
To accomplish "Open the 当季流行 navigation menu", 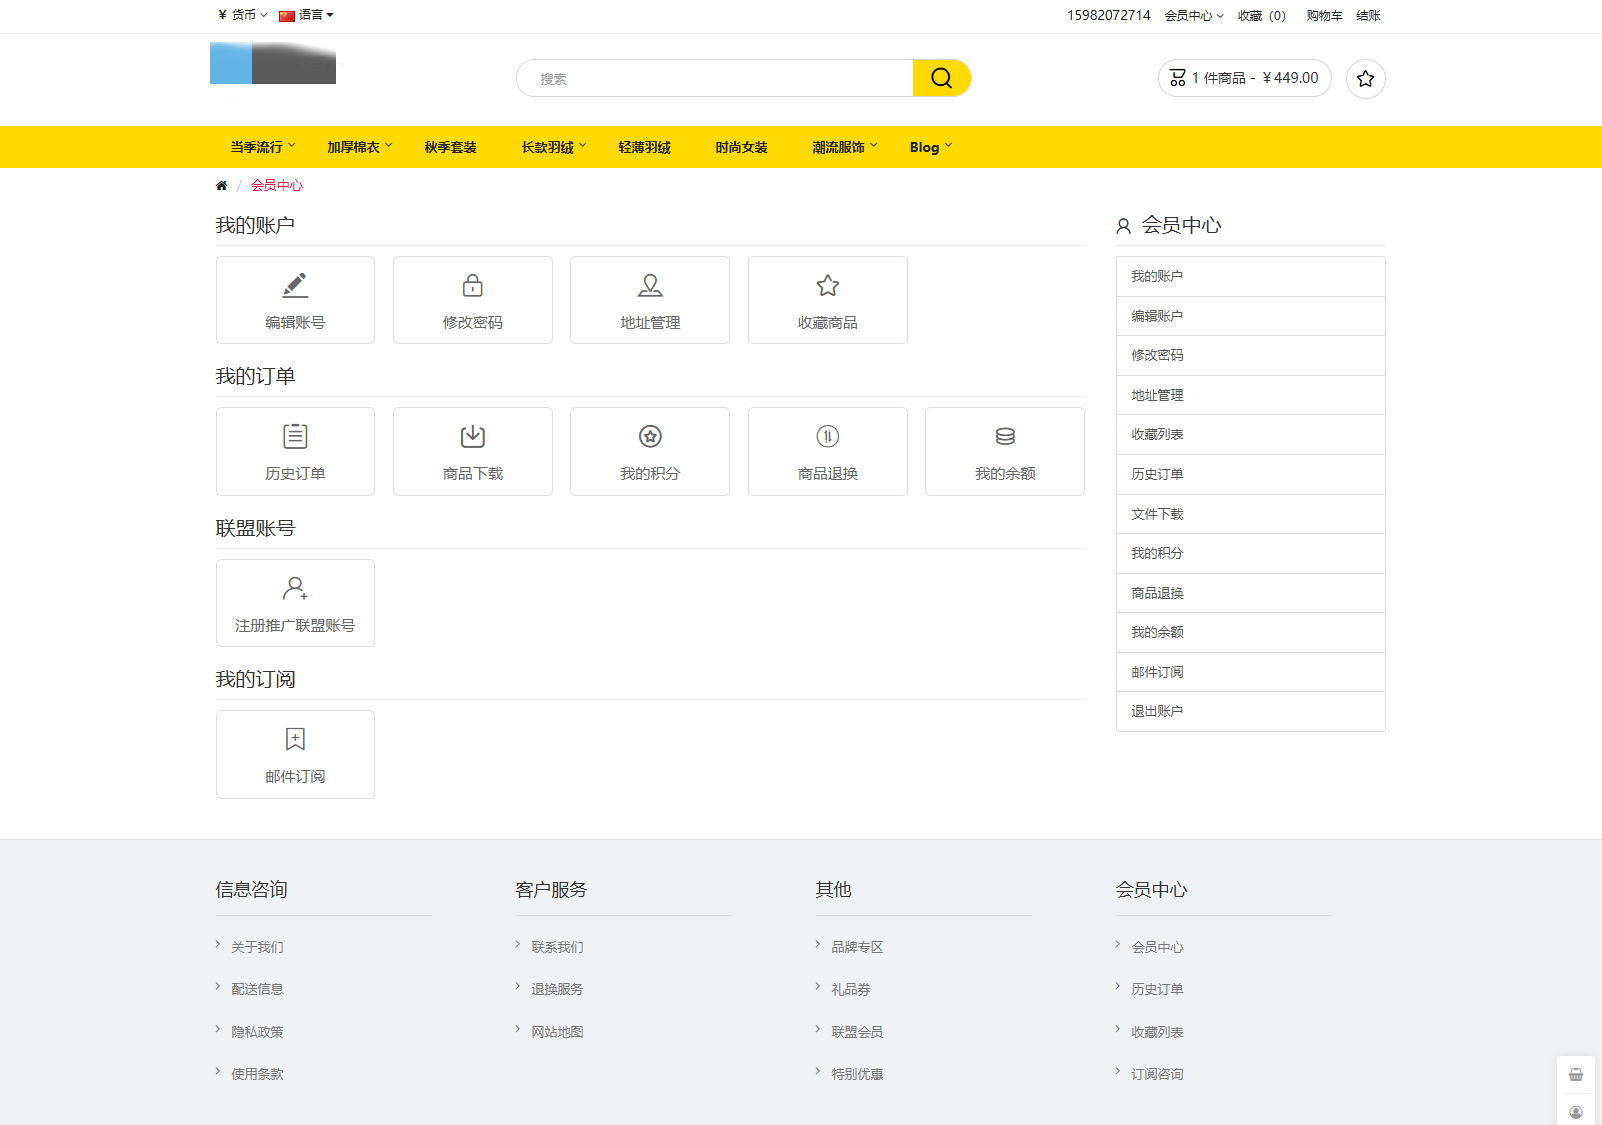I will [x=262, y=147].
